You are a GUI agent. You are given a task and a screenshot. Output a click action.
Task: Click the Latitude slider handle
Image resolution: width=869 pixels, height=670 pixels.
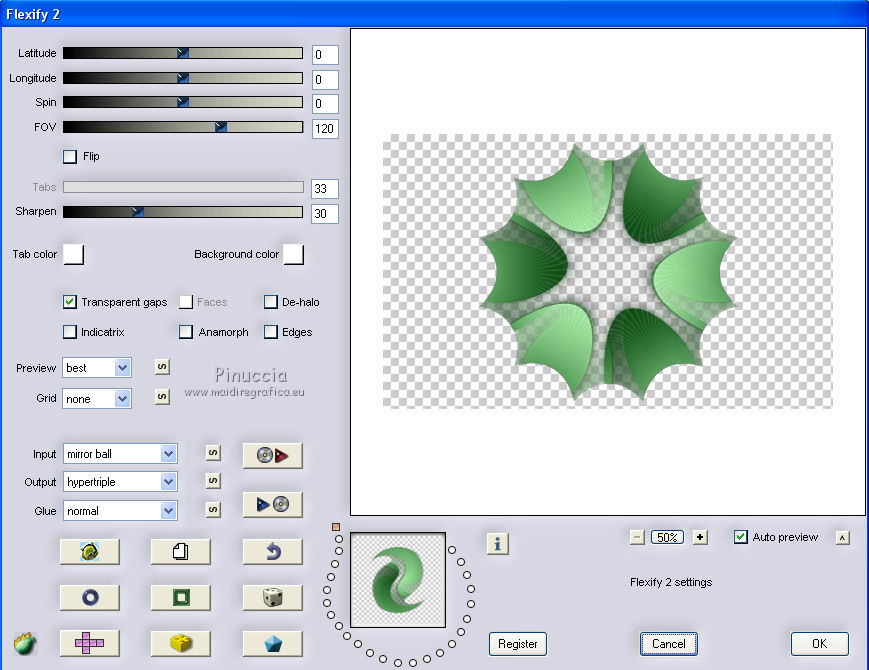(x=182, y=53)
